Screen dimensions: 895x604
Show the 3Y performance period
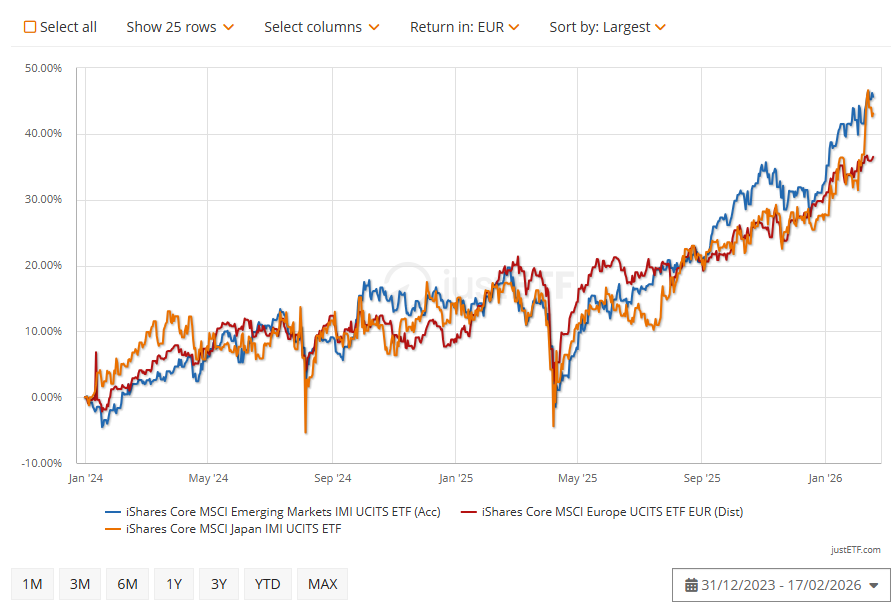pyautogui.click(x=219, y=584)
